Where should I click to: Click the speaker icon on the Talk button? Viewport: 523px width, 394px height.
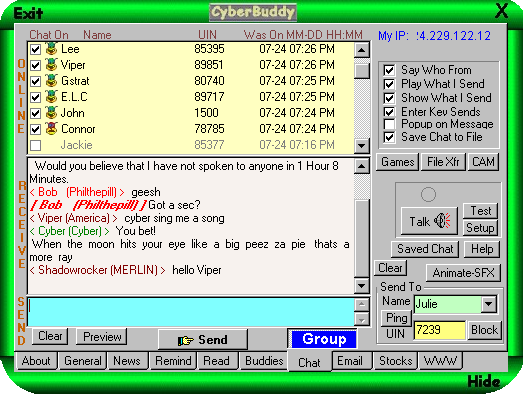442,221
